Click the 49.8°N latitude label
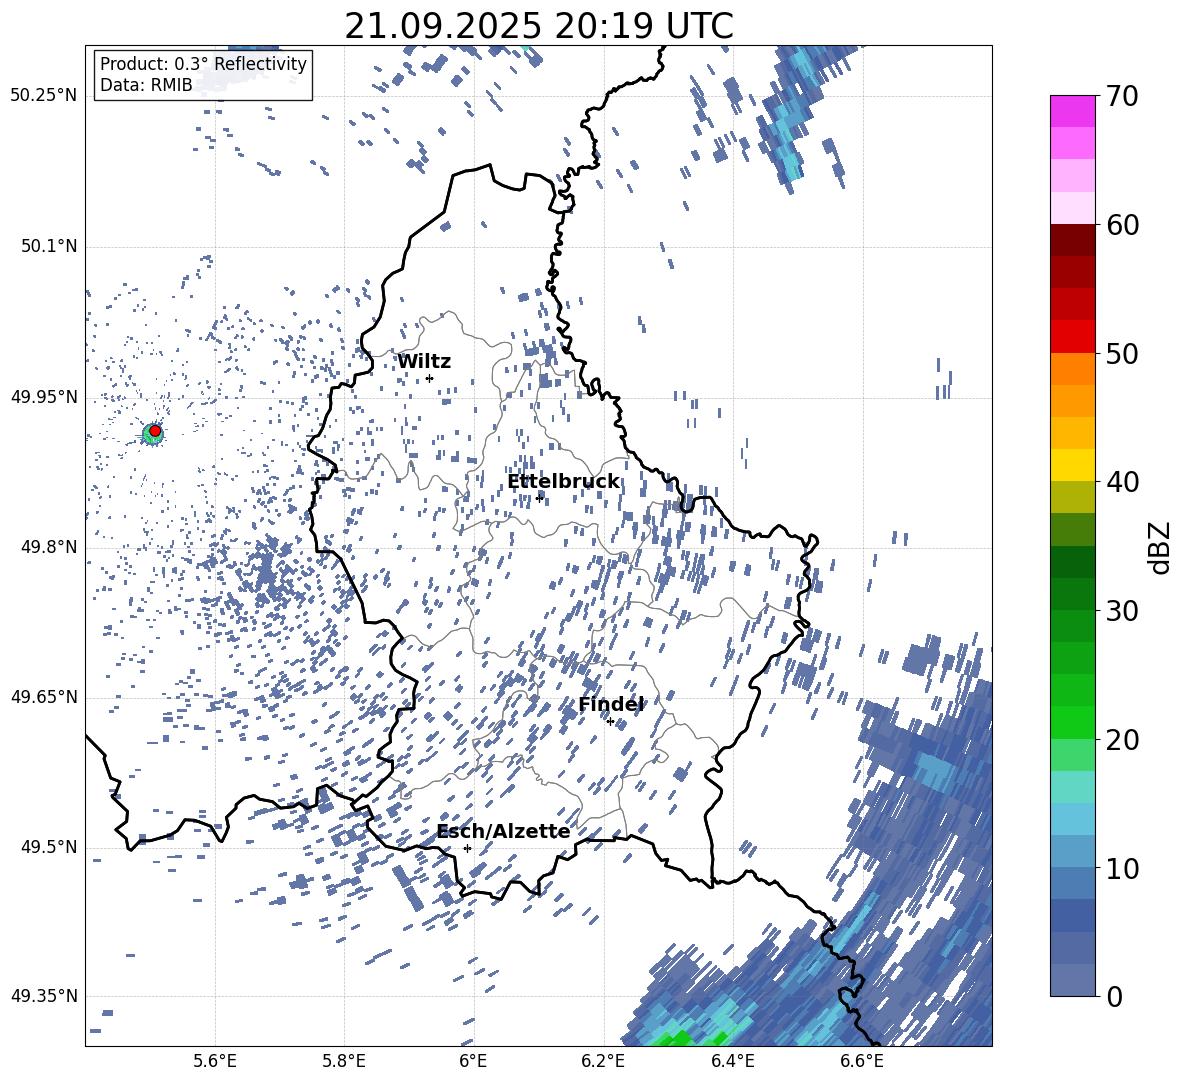This screenshot has height=1081, width=1184. pyautogui.click(x=49, y=547)
